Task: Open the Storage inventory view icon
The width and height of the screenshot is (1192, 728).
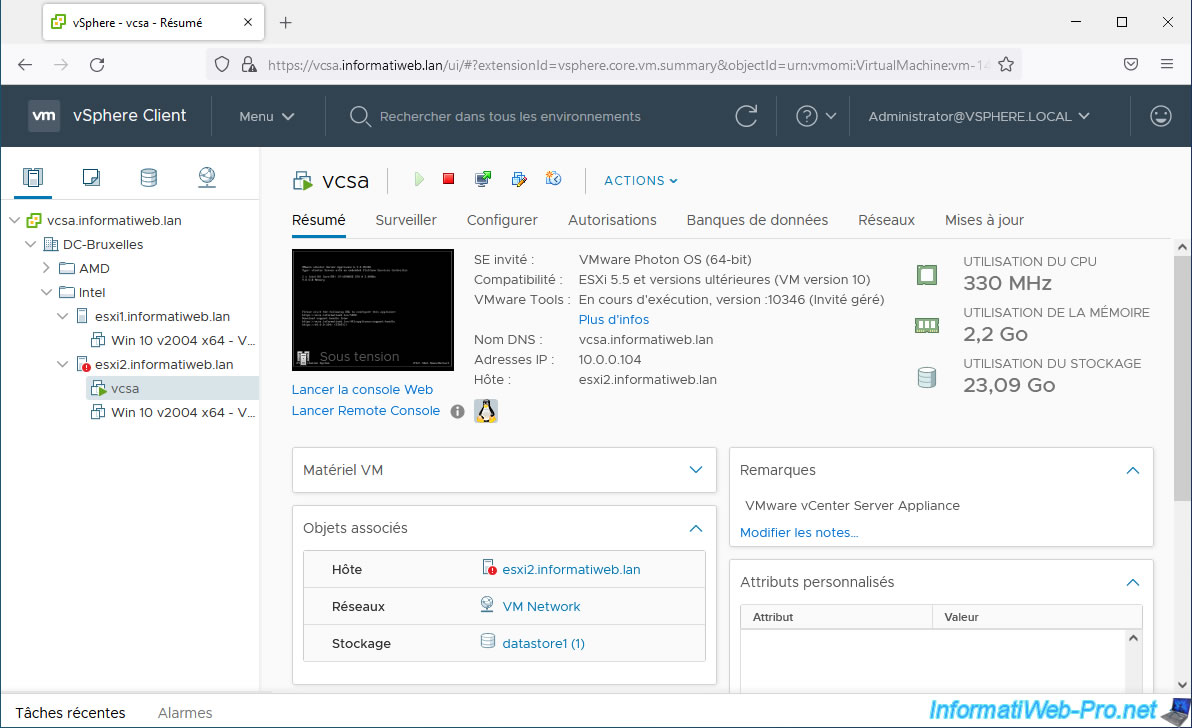Action: point(148,178)
